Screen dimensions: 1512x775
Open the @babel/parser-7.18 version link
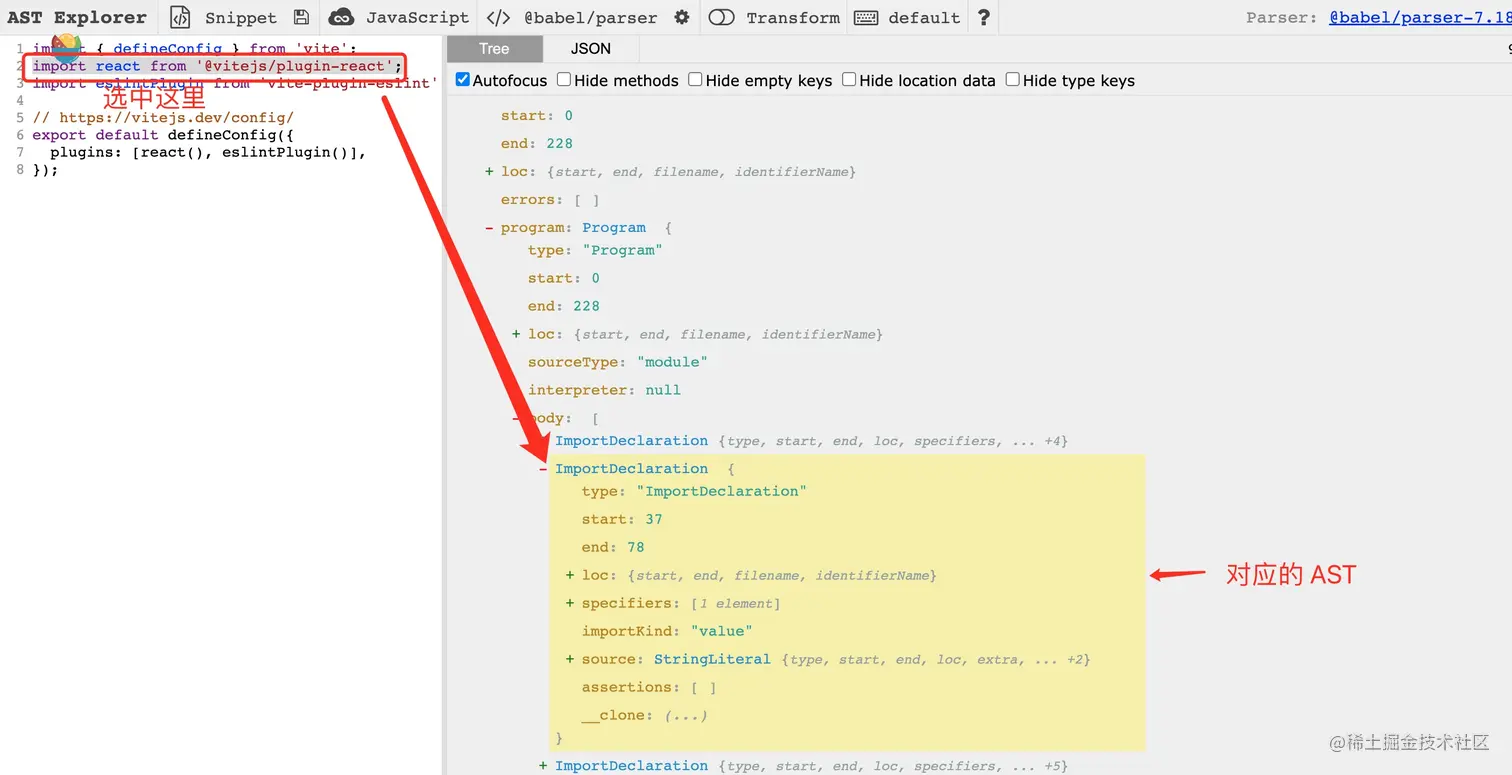click(1420, 17)
